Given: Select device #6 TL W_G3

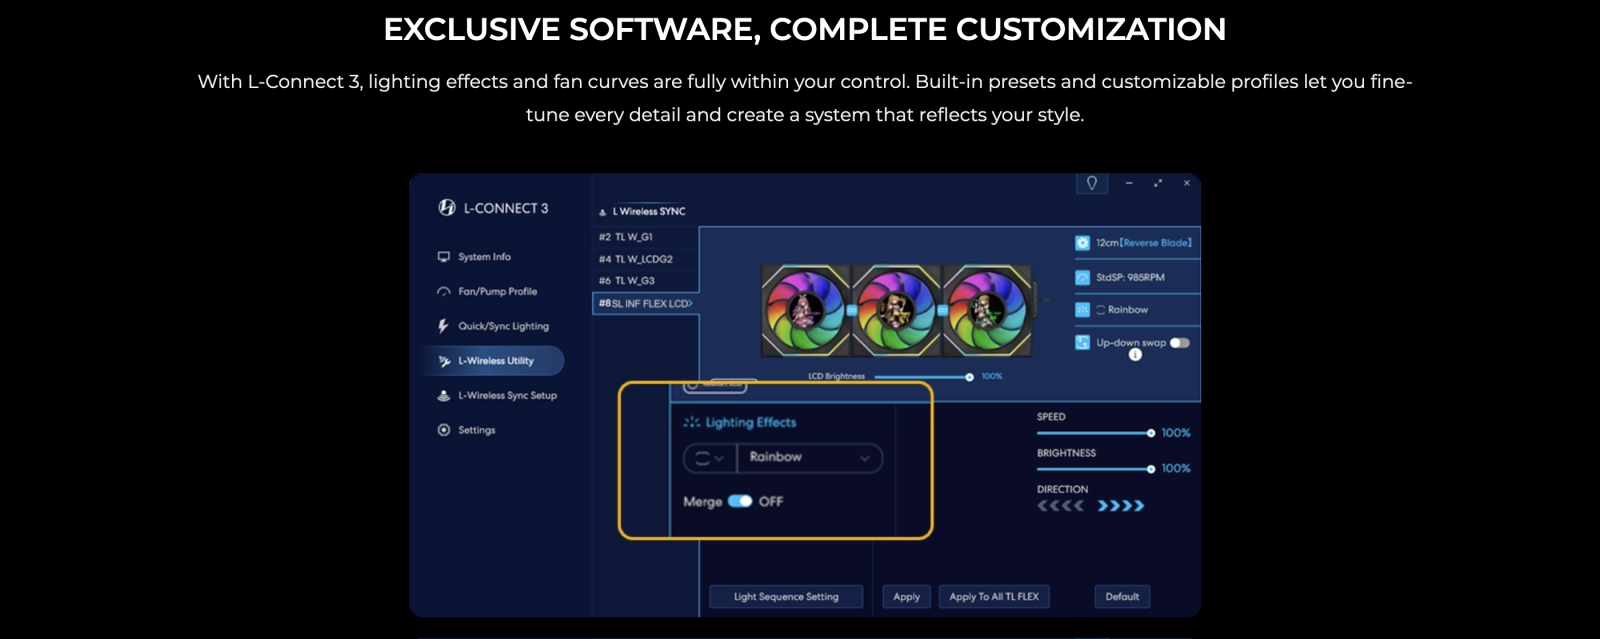Looking at the screenshot, I should pyautogui.click(x=645, y=281).
